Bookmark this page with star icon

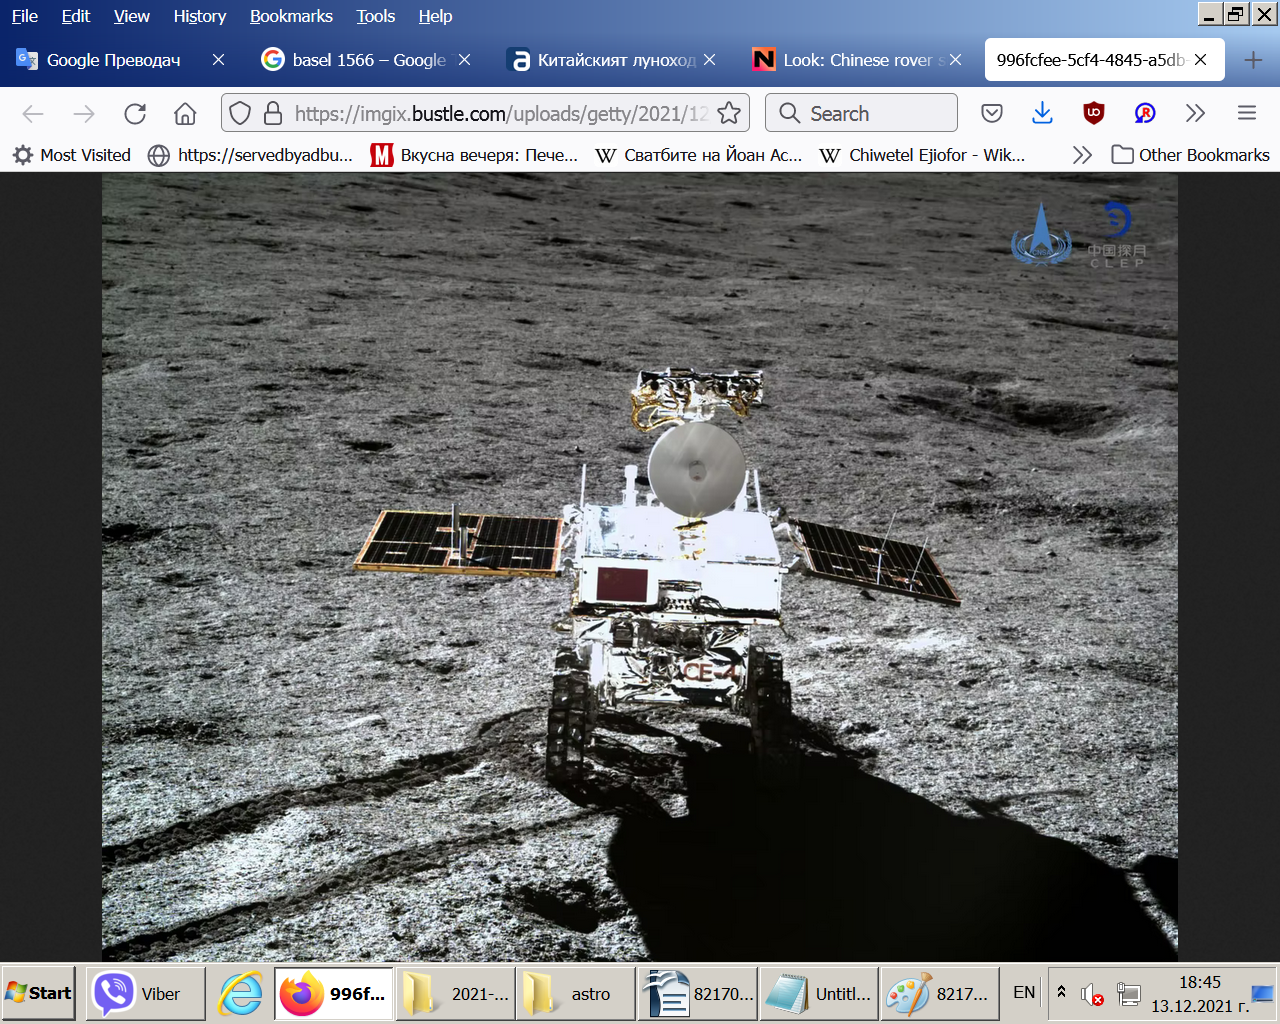[x=729, y=114]
